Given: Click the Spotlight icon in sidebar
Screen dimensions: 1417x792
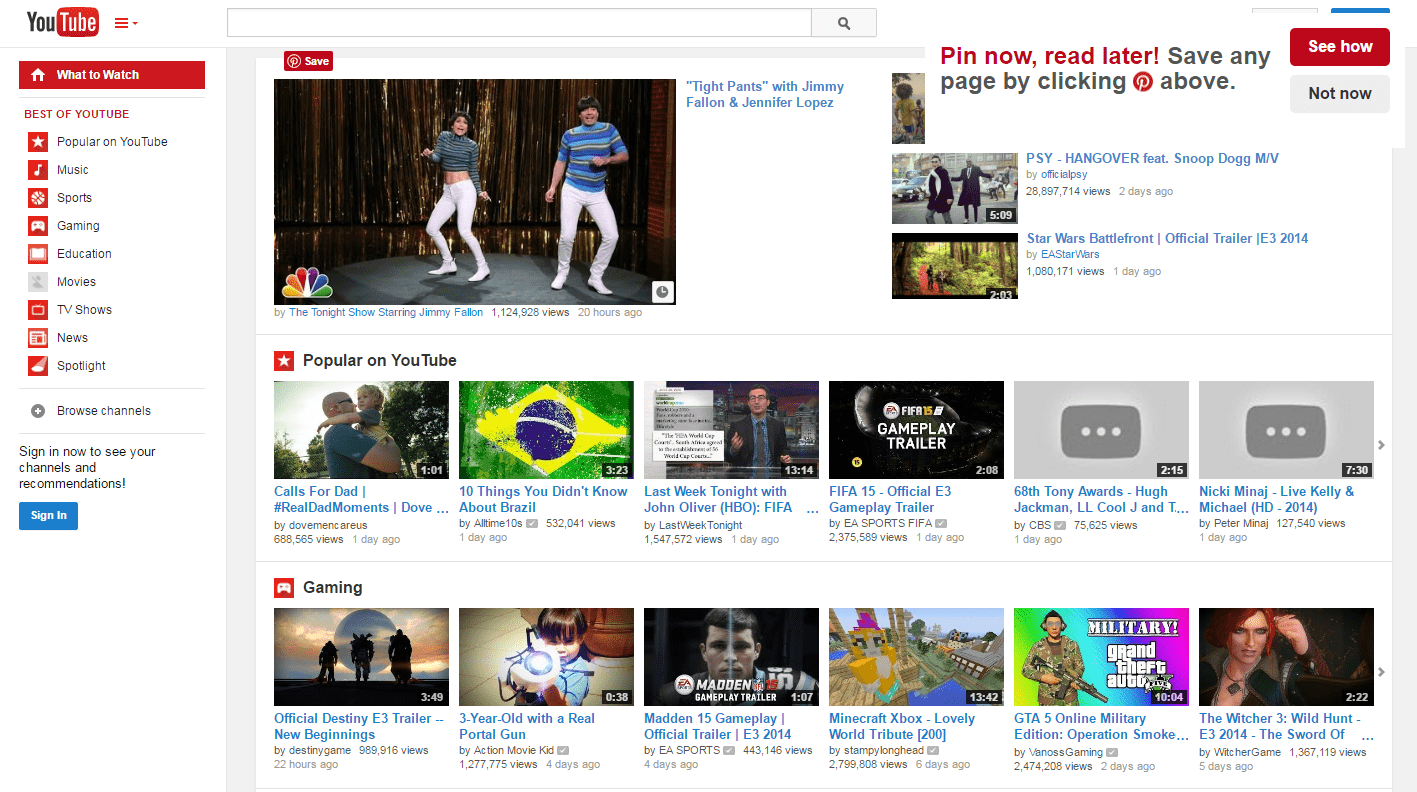Looking at the screenshot, I should pyautogui.click(x=38, y=366).
